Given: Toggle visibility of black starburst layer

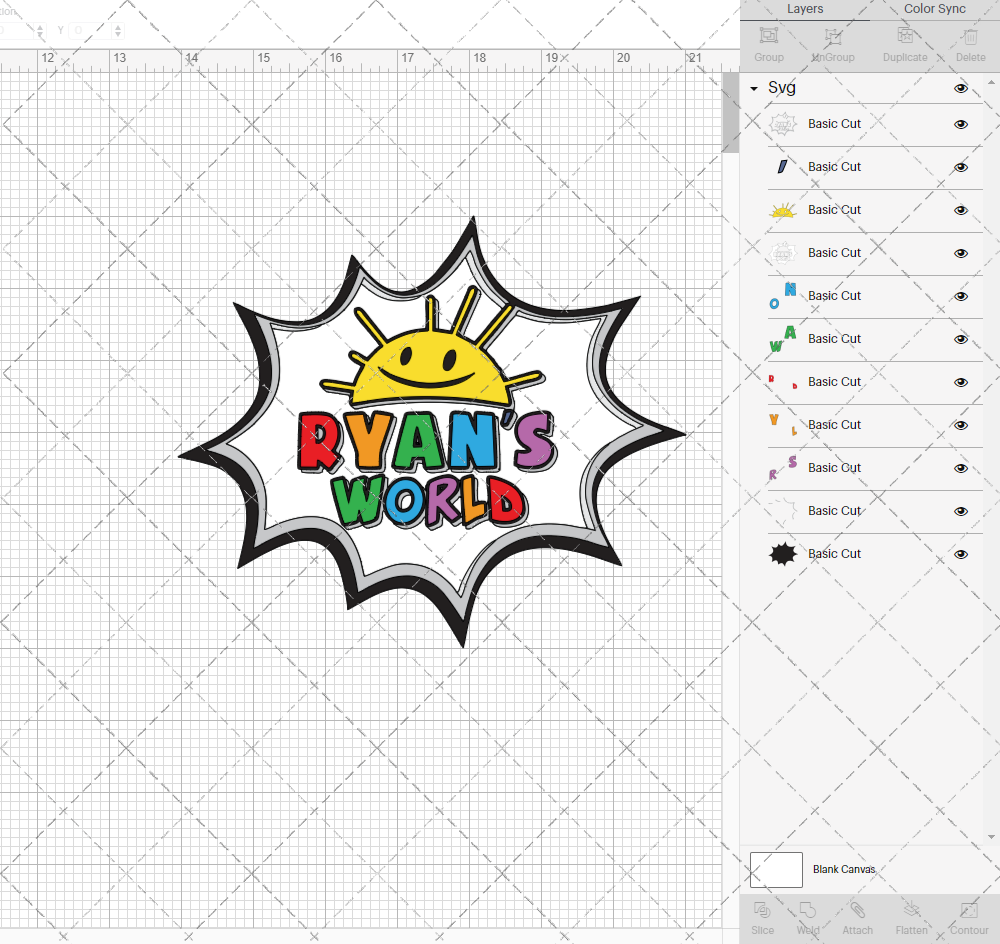Looking at the screenshot, I should (x=960, y=554).
